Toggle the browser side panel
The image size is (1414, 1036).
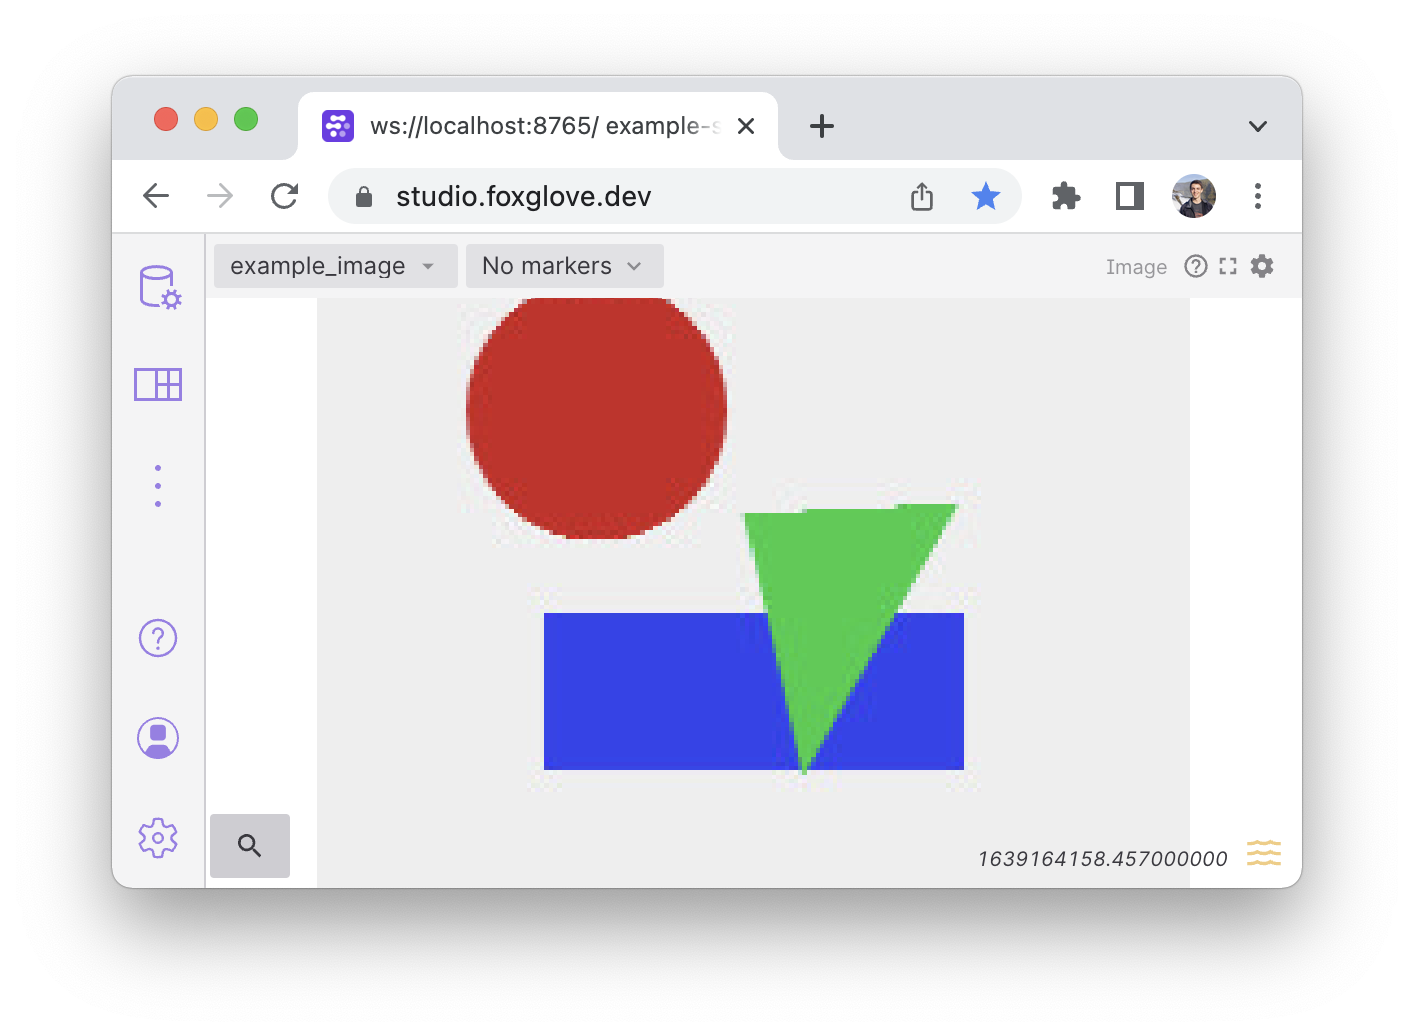[x=1129, y=196]
